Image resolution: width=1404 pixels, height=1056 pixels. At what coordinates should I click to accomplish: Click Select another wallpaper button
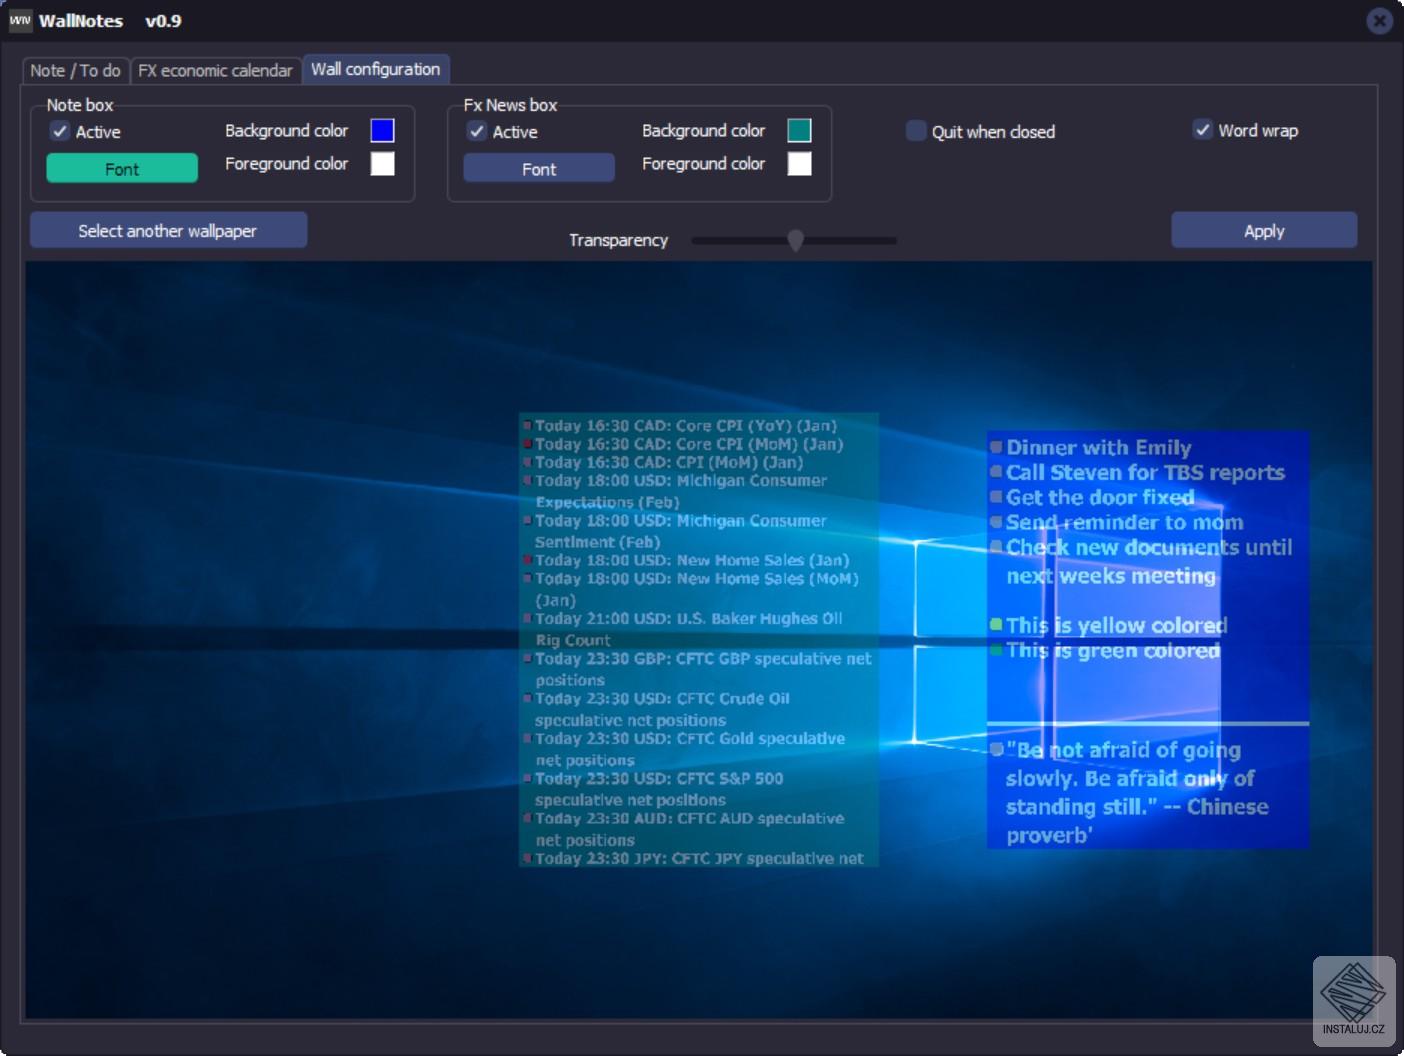(x=168, y=230)
